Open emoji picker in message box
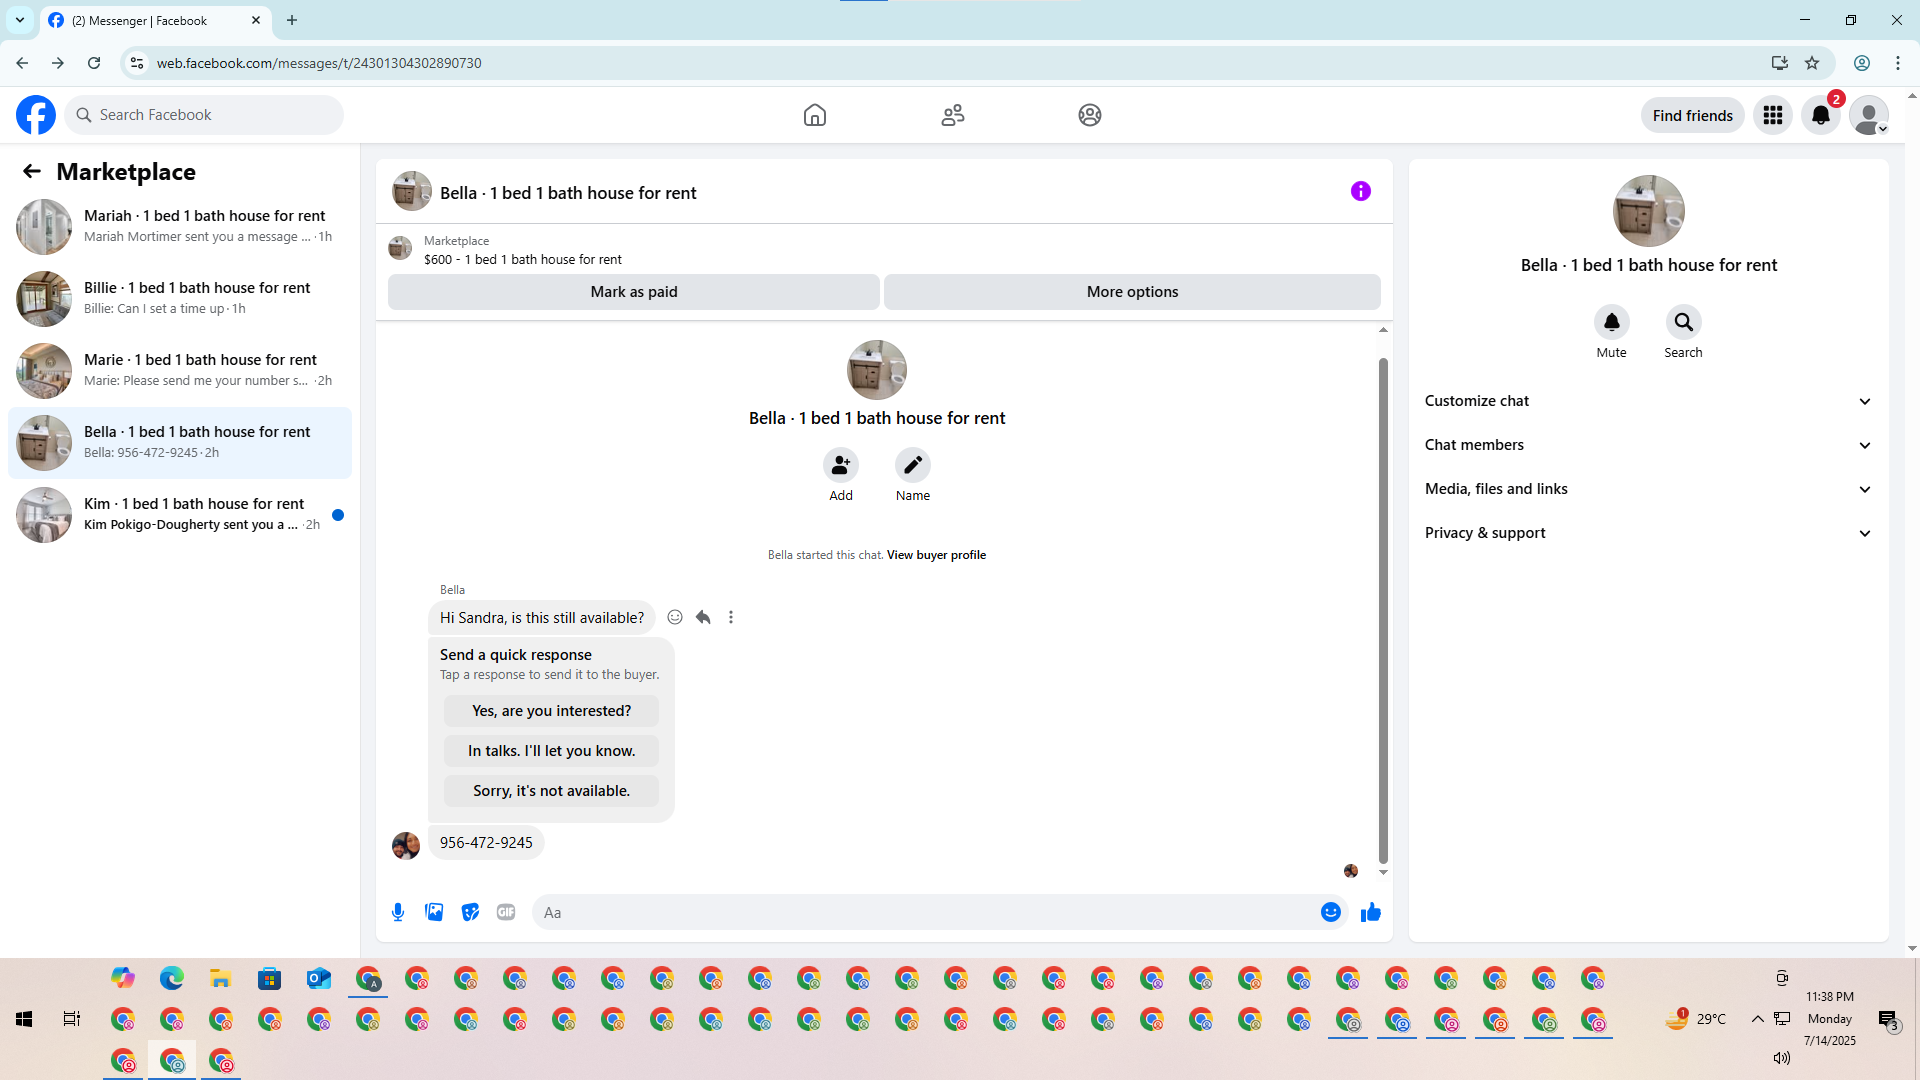Viewport: 1920px width, 1080px height. click(1330, 912)
